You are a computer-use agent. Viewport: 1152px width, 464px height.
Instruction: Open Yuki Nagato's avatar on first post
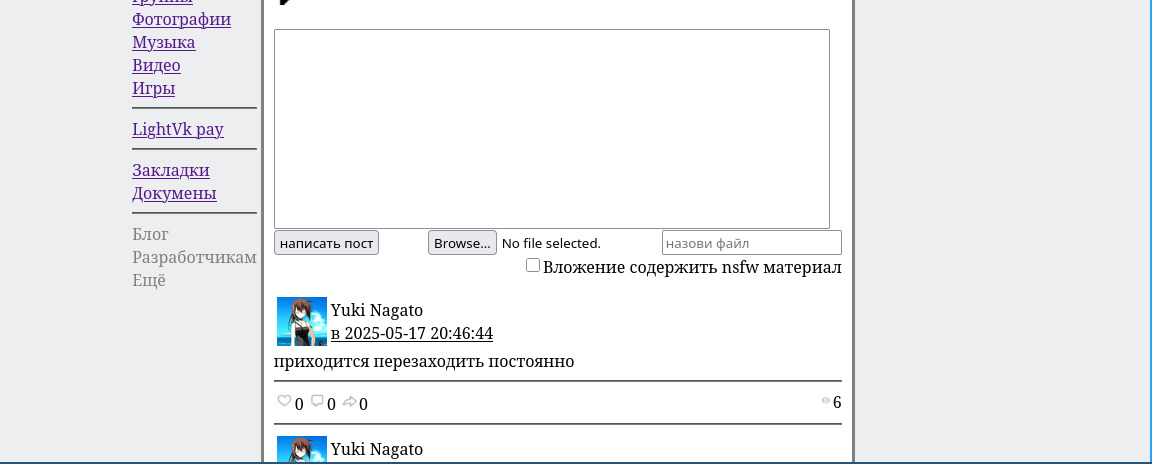301,321
